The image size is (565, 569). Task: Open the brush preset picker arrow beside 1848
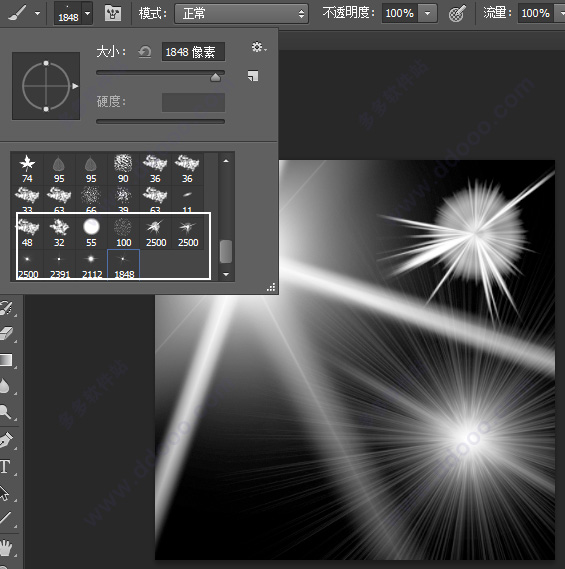click(x=87, y=13)
